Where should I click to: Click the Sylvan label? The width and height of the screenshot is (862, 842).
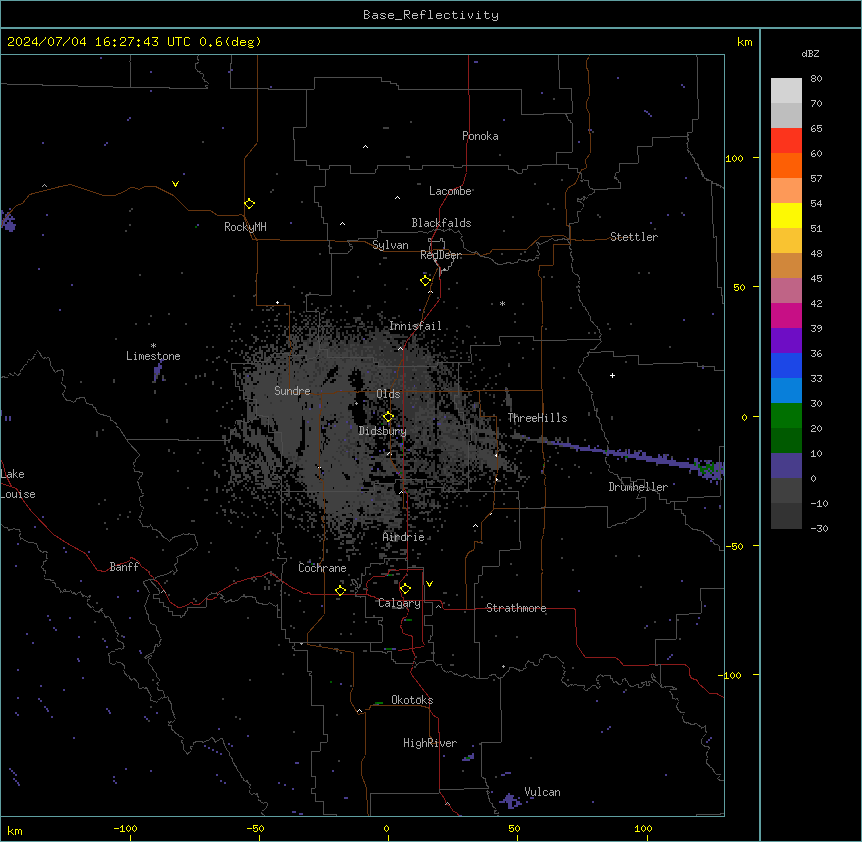tap(390, 245)
